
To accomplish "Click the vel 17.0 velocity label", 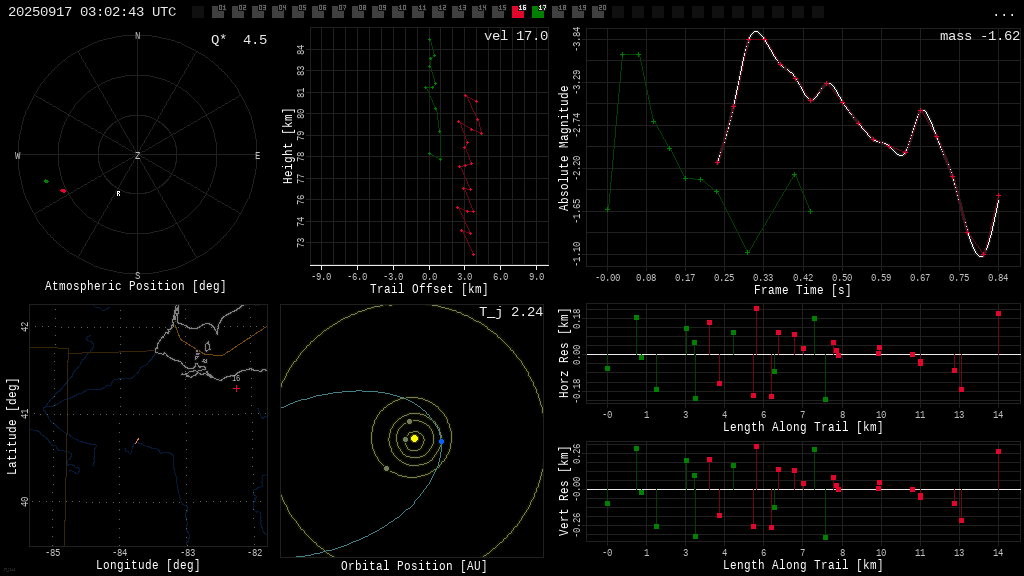I will (x=516, y=36).
